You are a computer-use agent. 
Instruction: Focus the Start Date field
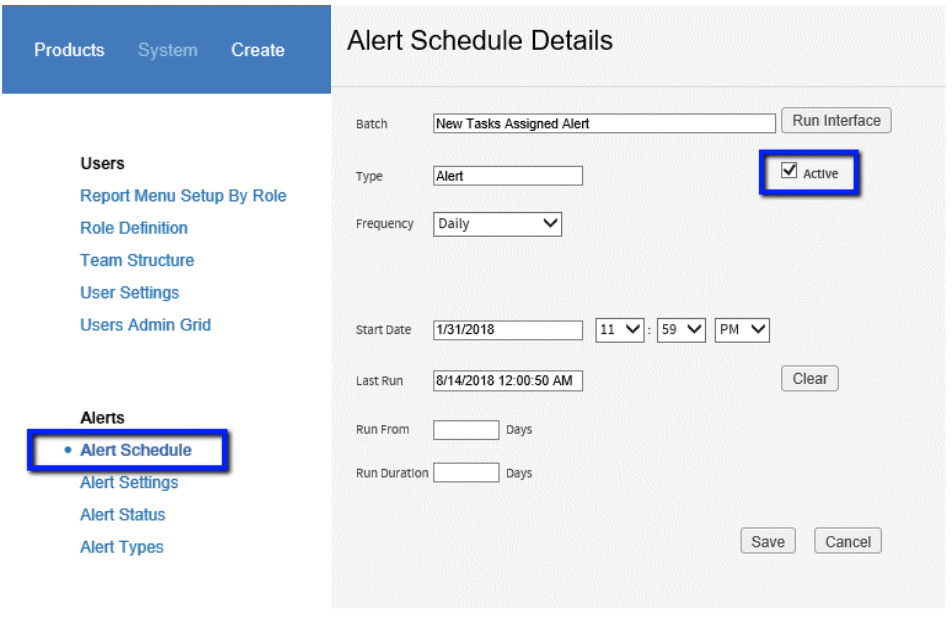508,330
